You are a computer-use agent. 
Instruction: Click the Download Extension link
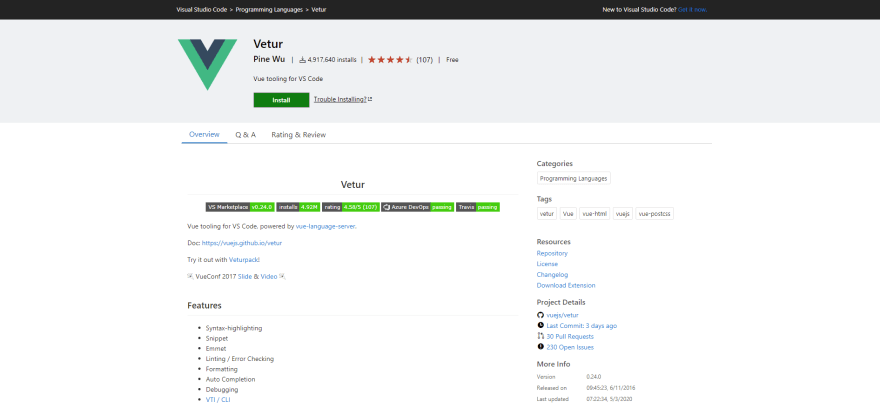tap(566, 286)
